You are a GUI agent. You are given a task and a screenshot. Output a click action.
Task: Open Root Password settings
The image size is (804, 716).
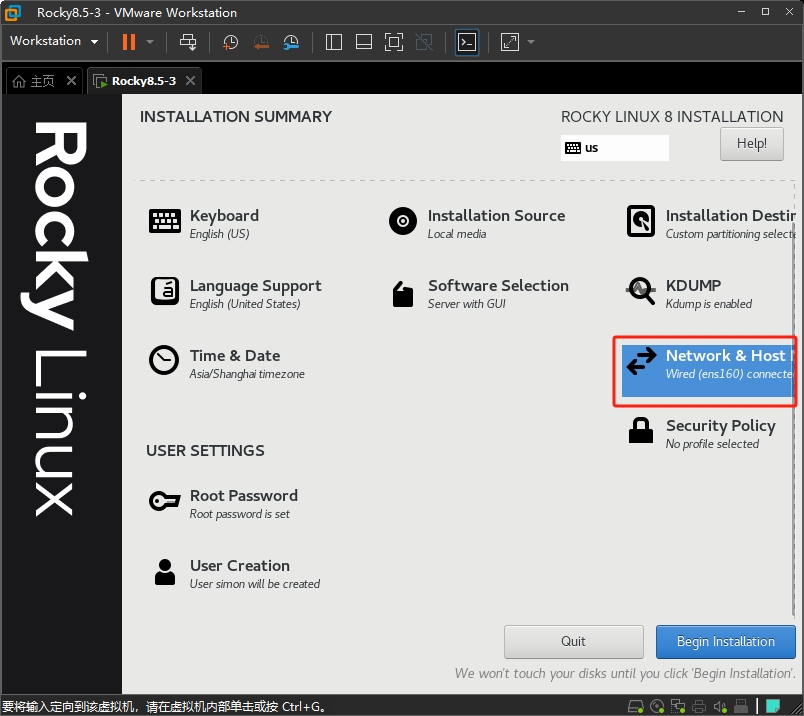223,504
